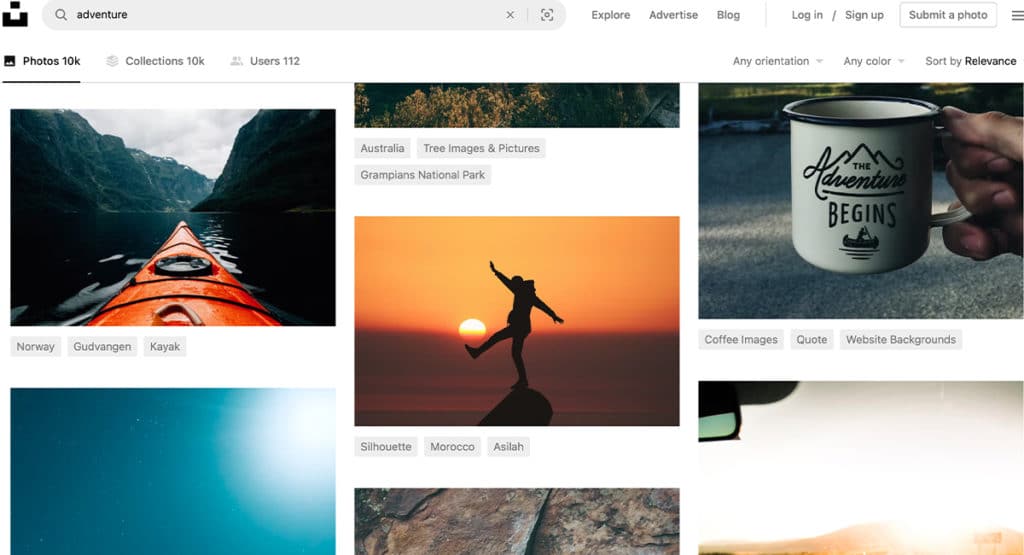Click the Kayak tag
1024x555 pixels.
[165, 346]
